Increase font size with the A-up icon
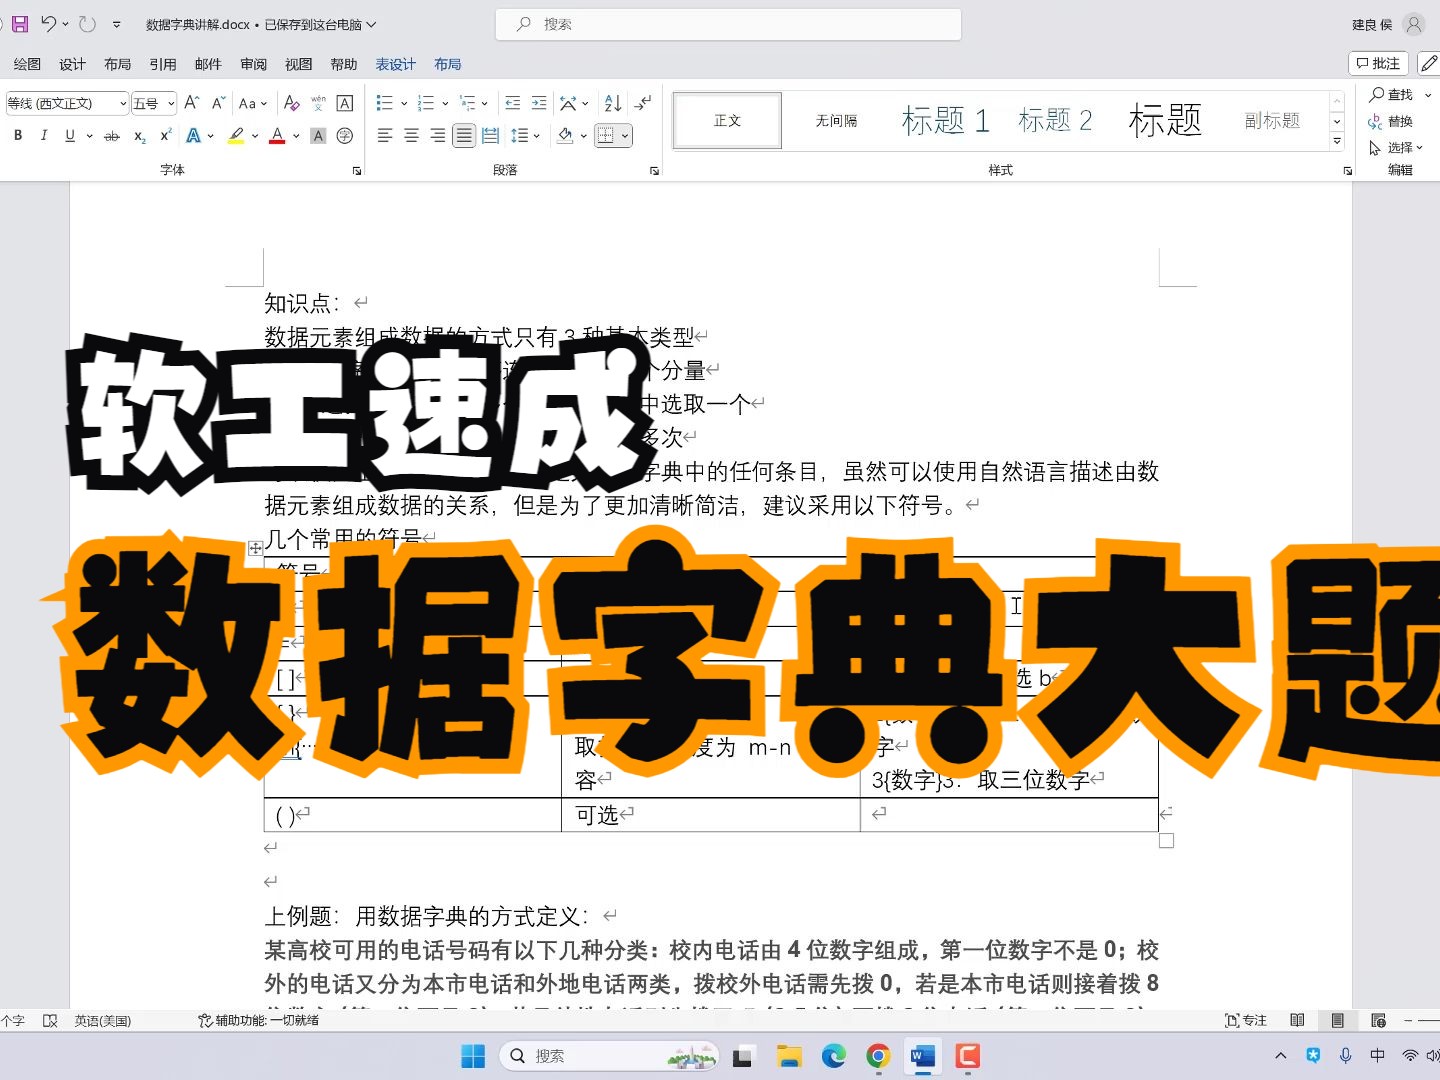The image size is (1440, 1080). pyautogui.click(x=192, y=103)
